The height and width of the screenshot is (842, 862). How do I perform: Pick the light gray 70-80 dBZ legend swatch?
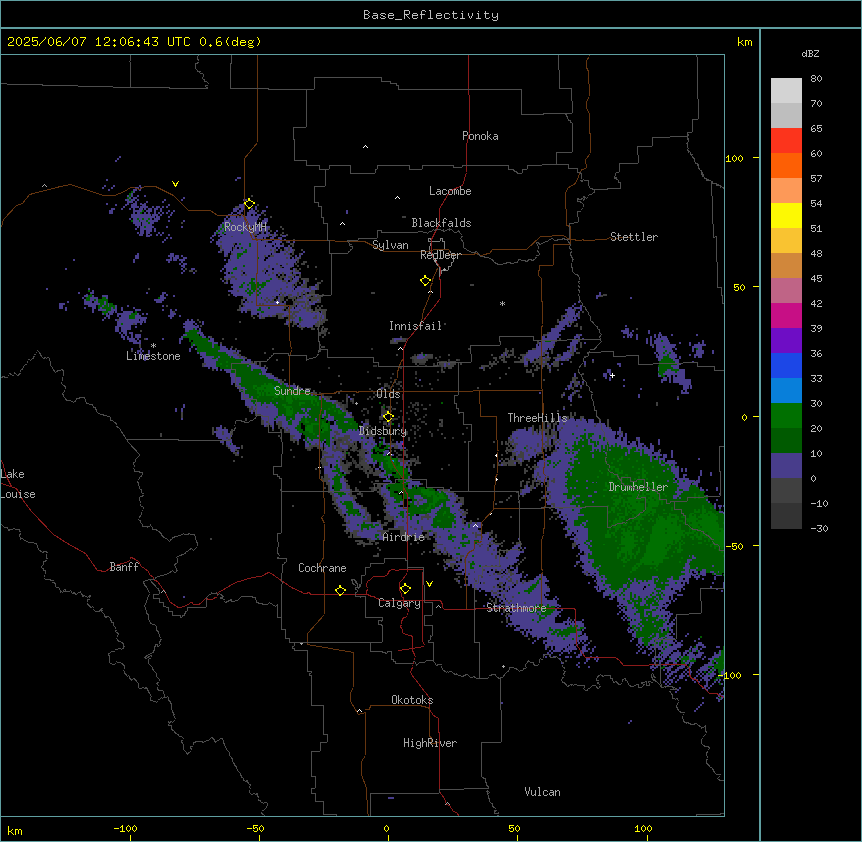click(x=786, y=91)
